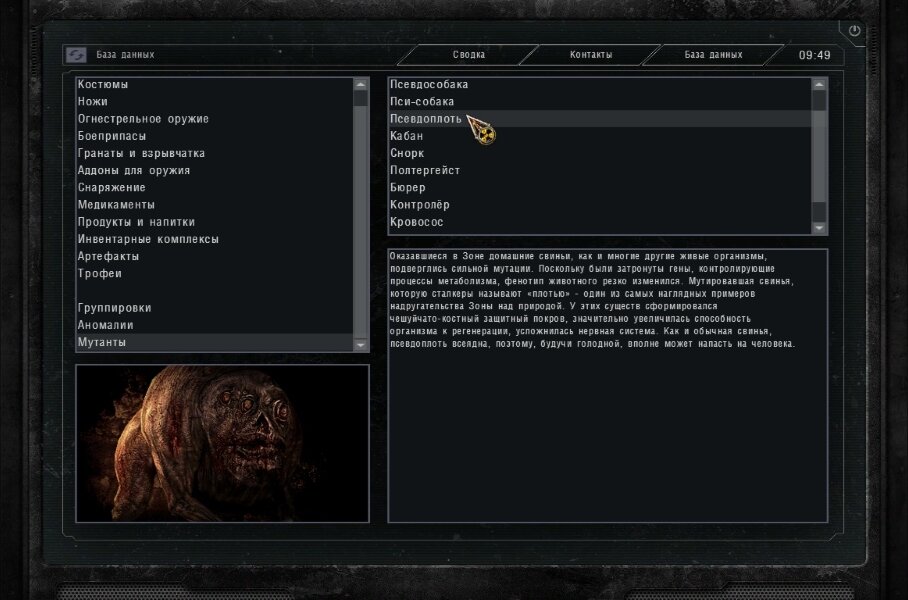
Task: Click the База данных window title
Action: 125,54
